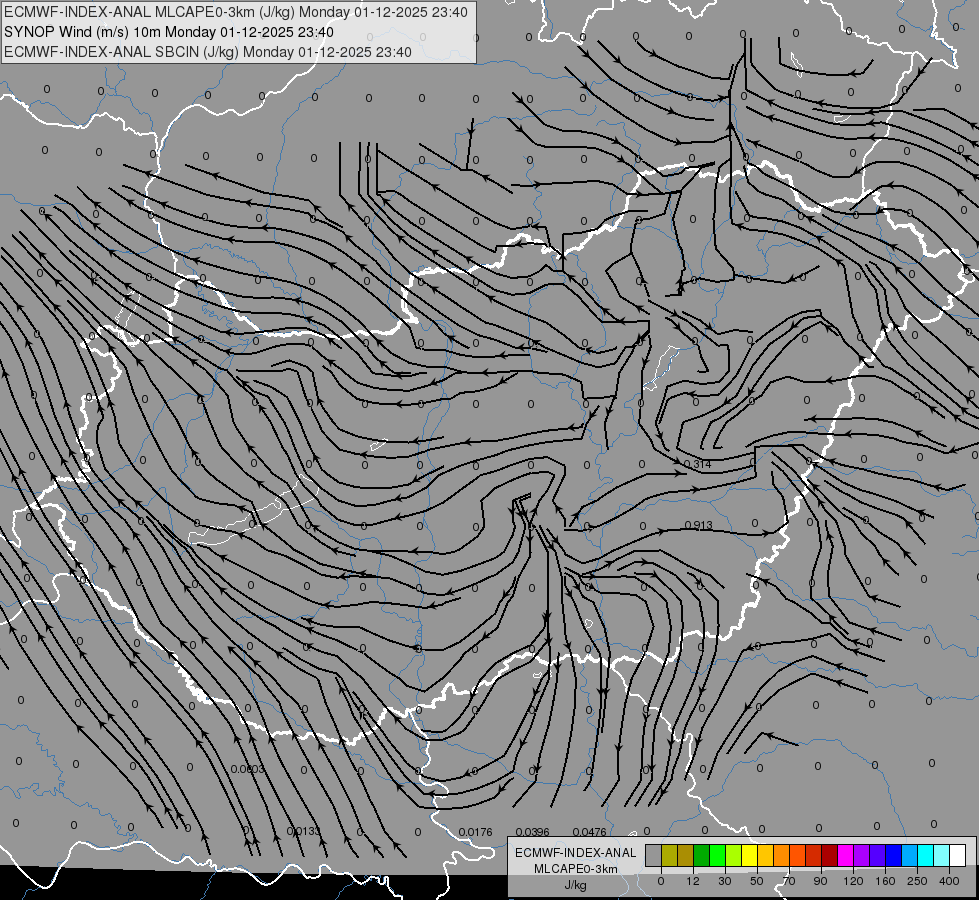Select the 0.0133 grid value
979x900 pixels.
point(303,831)
